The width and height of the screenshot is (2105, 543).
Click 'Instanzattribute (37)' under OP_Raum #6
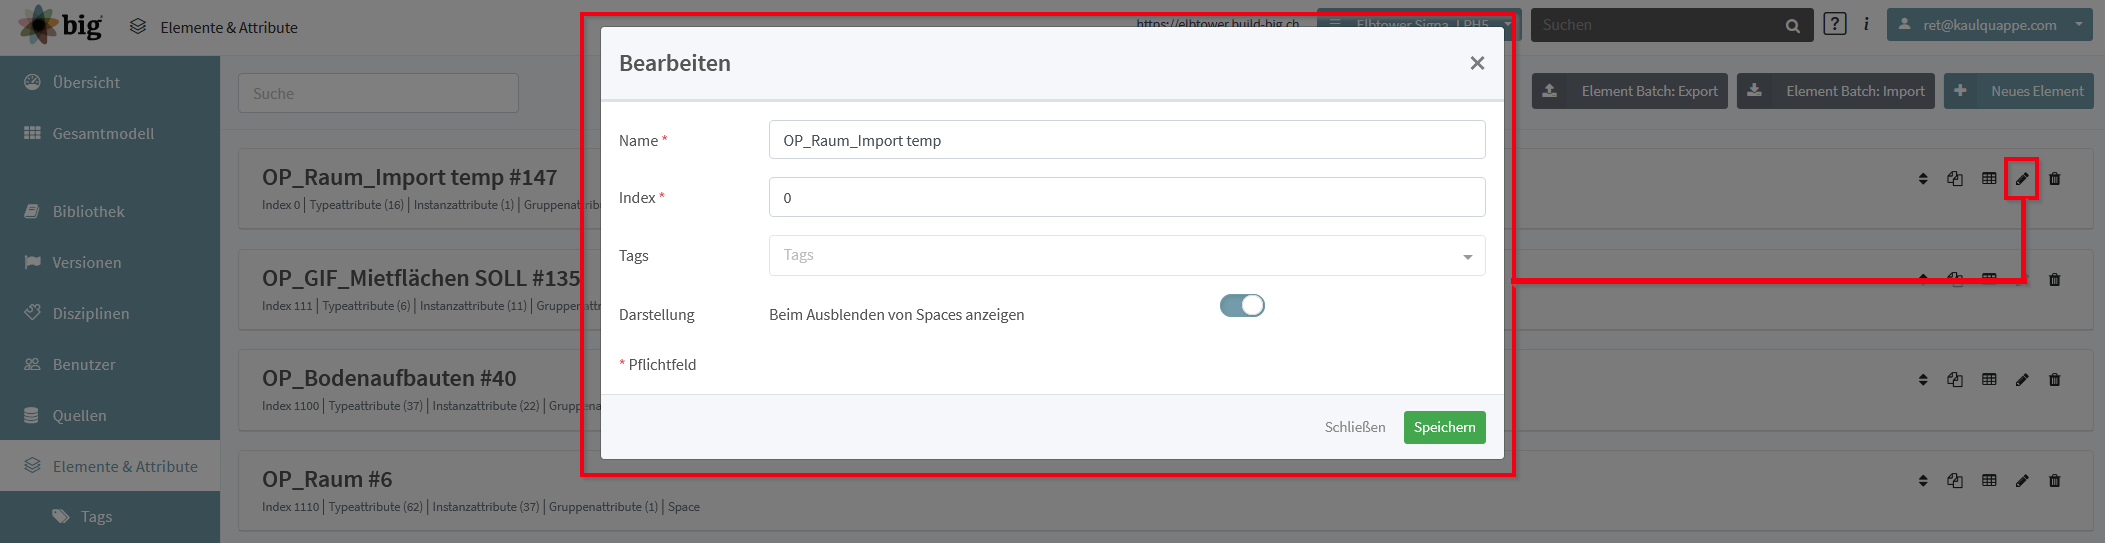pyautogui.click(x=486, y=507)
